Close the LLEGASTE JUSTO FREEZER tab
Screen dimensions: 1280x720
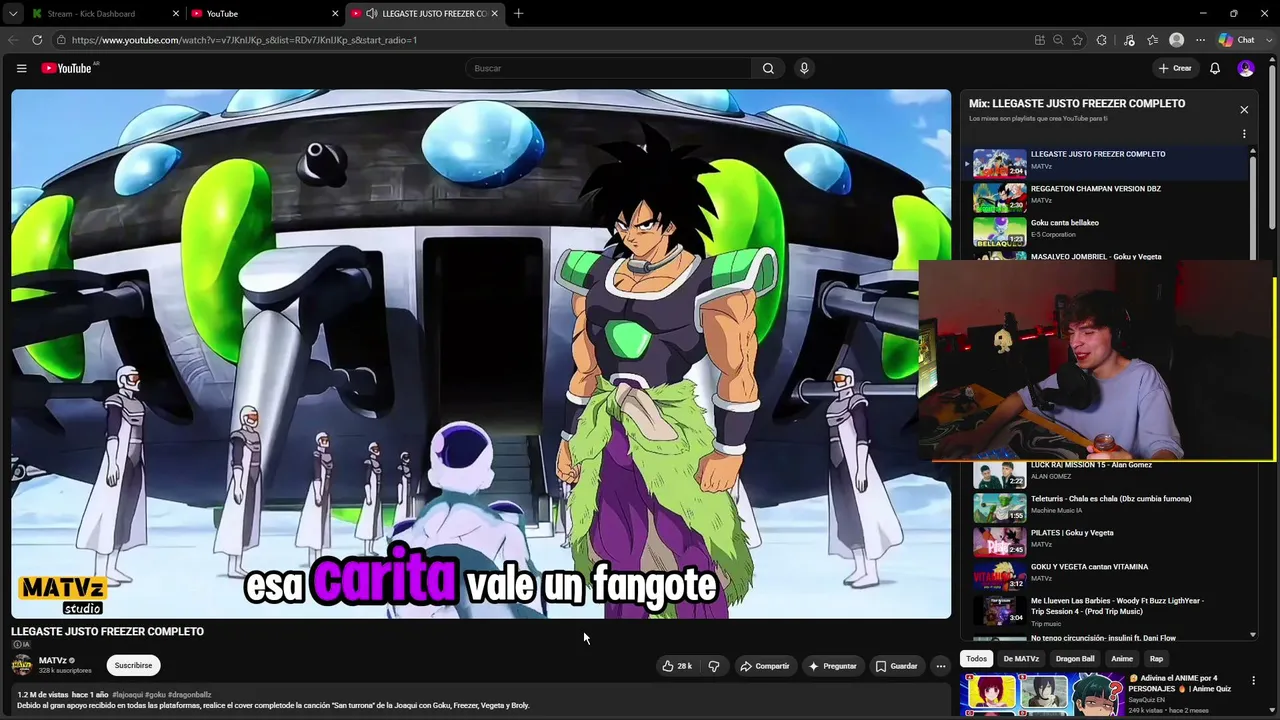495,14
